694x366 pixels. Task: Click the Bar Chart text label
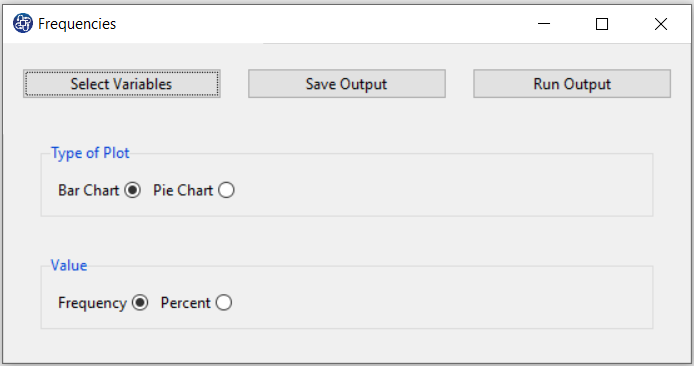click(x=89, y=190)
